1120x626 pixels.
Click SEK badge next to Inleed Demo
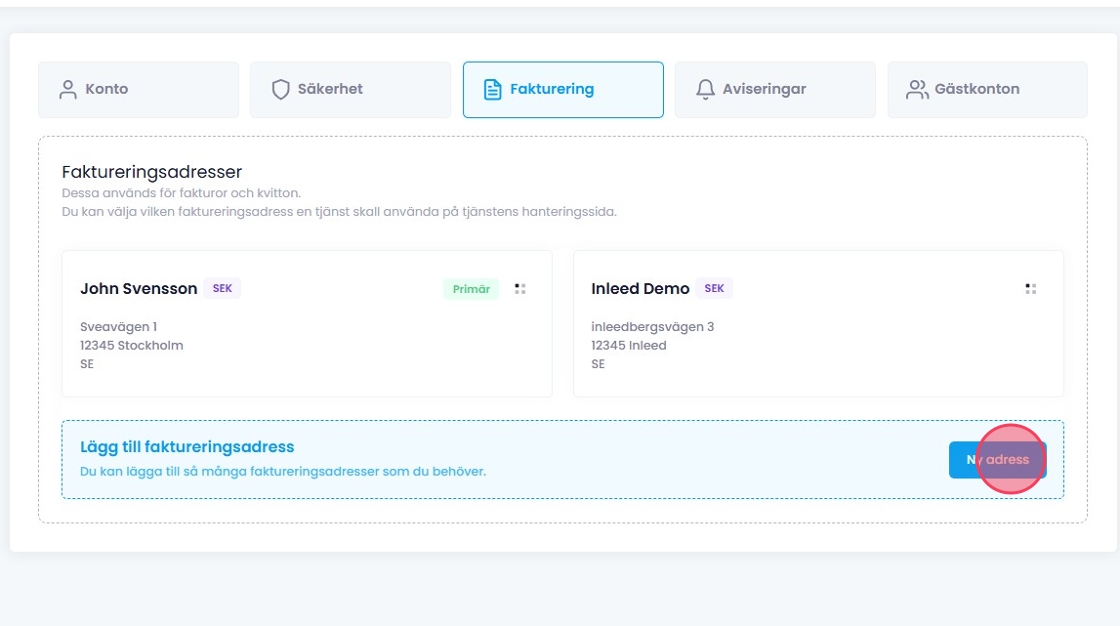click(x=714, y=288)
